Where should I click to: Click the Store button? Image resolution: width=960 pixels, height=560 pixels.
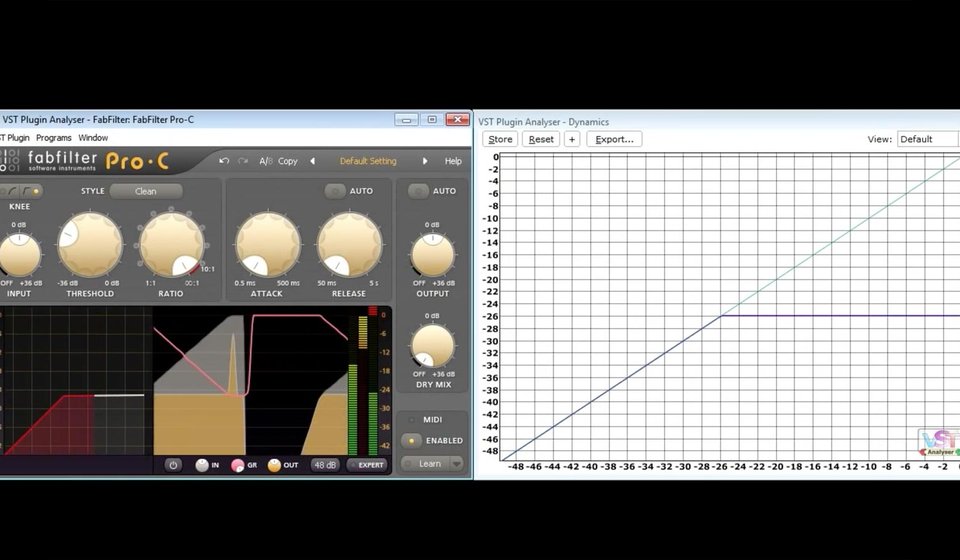click(500, 139)
